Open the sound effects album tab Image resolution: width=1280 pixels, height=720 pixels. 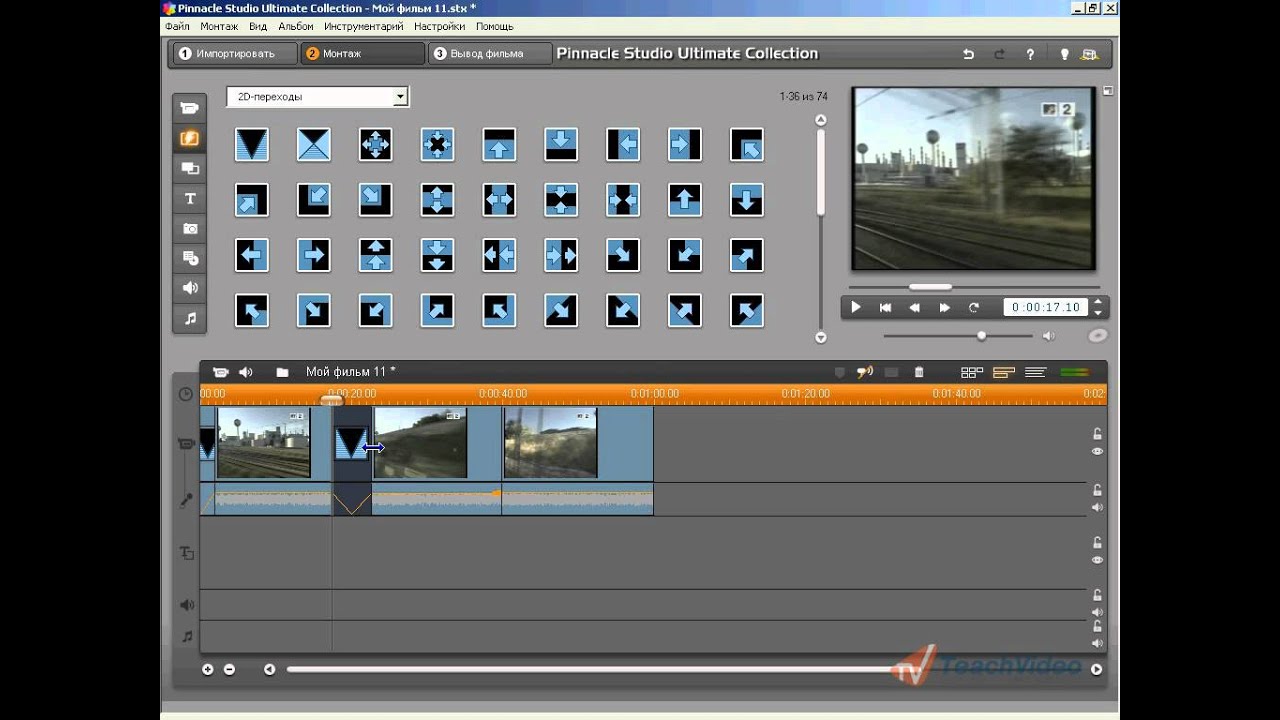[189, 288]
